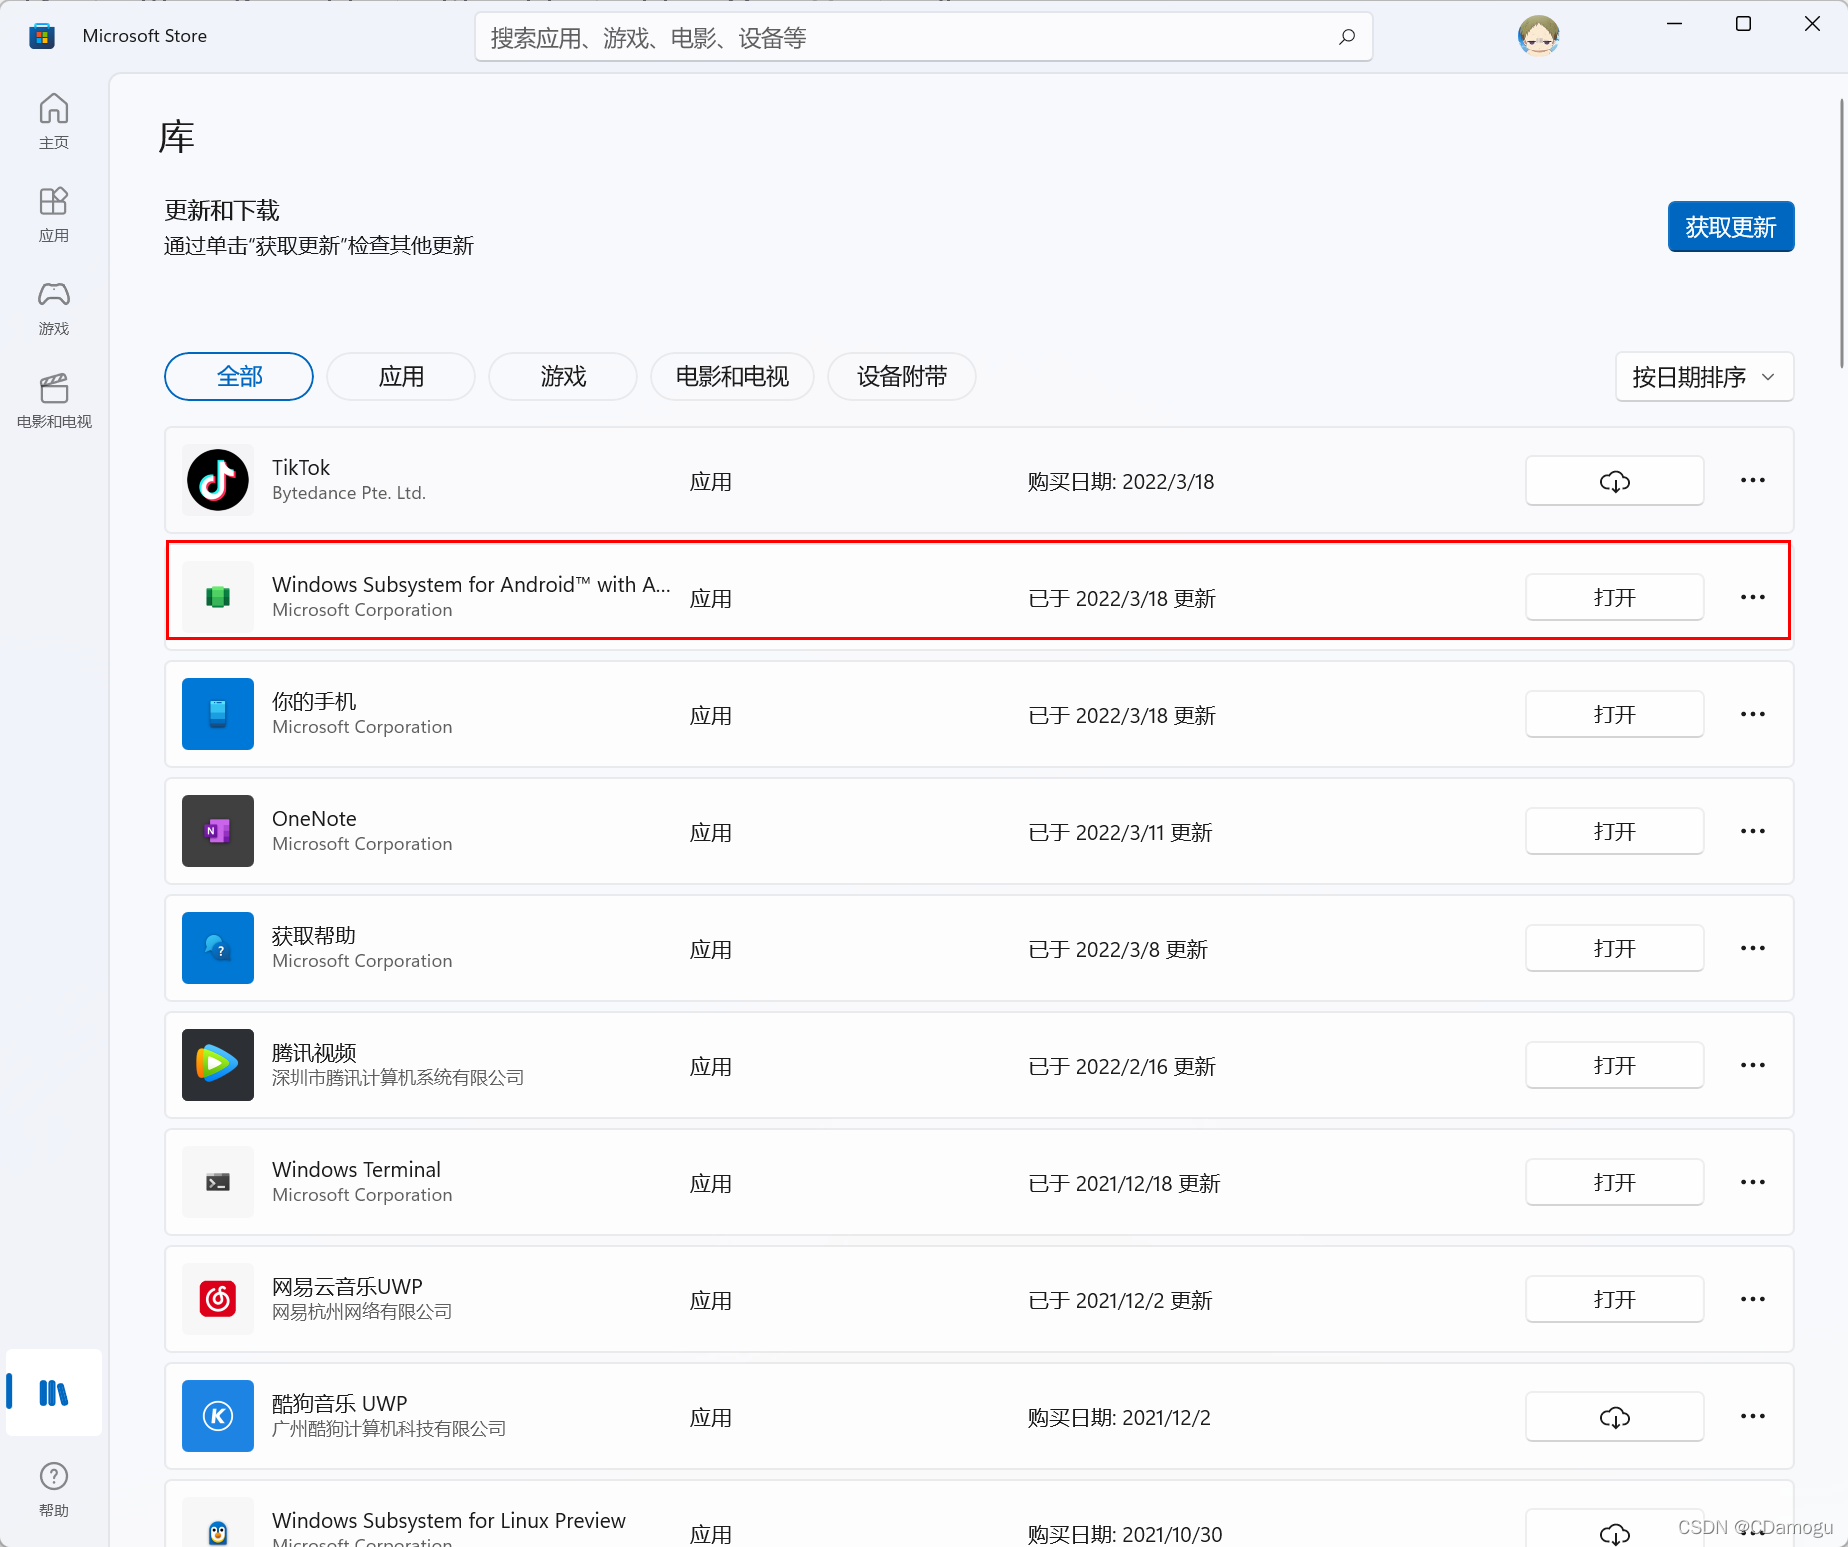
Task: Open more options for Windows Subsystem for Android
Action: pos(1753,597)
